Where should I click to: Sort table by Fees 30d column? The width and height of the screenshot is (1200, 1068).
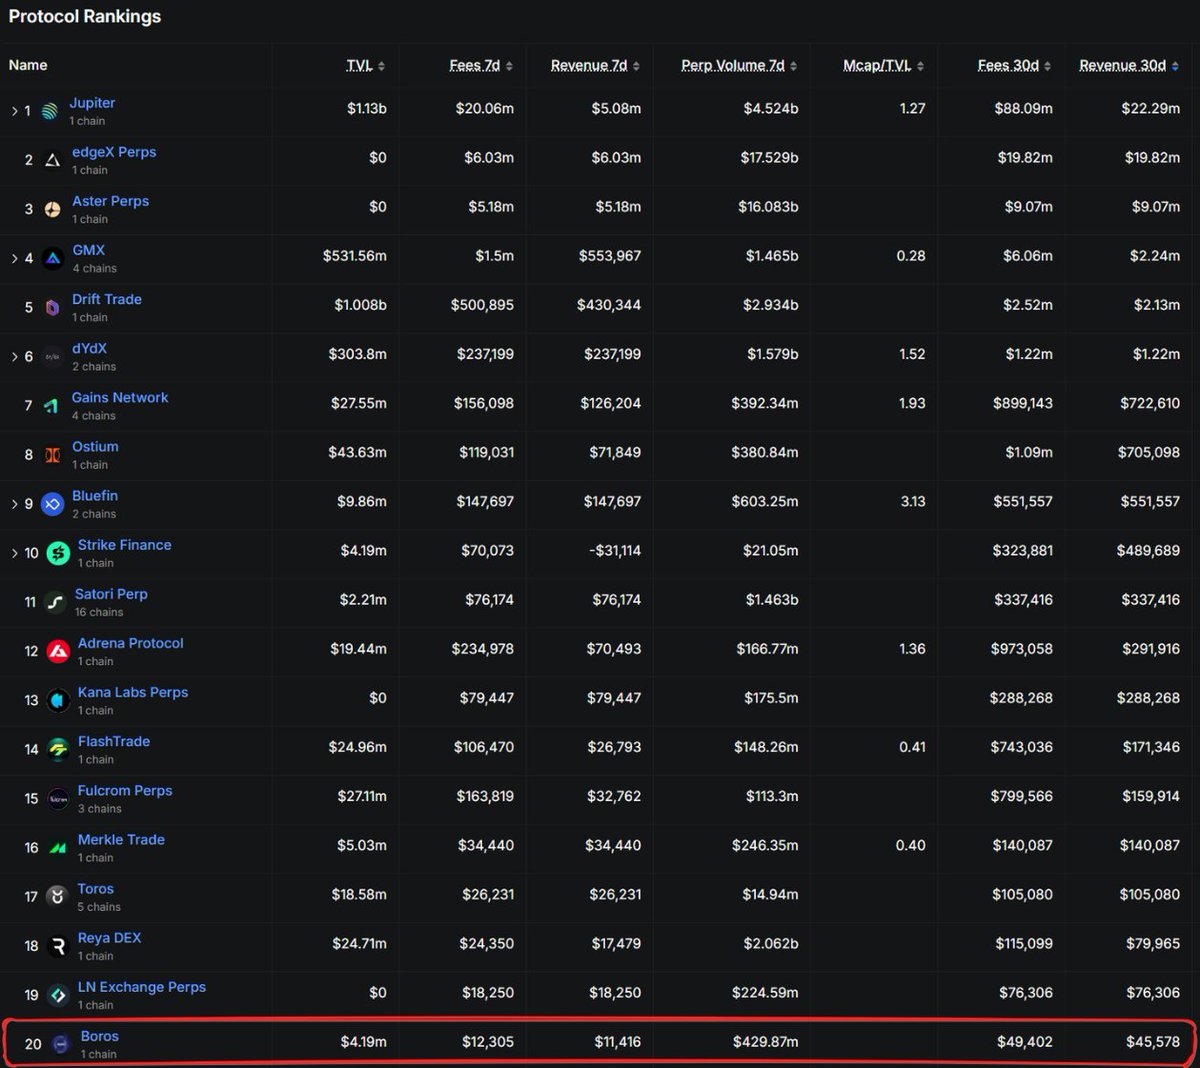tap(1014, 65)
